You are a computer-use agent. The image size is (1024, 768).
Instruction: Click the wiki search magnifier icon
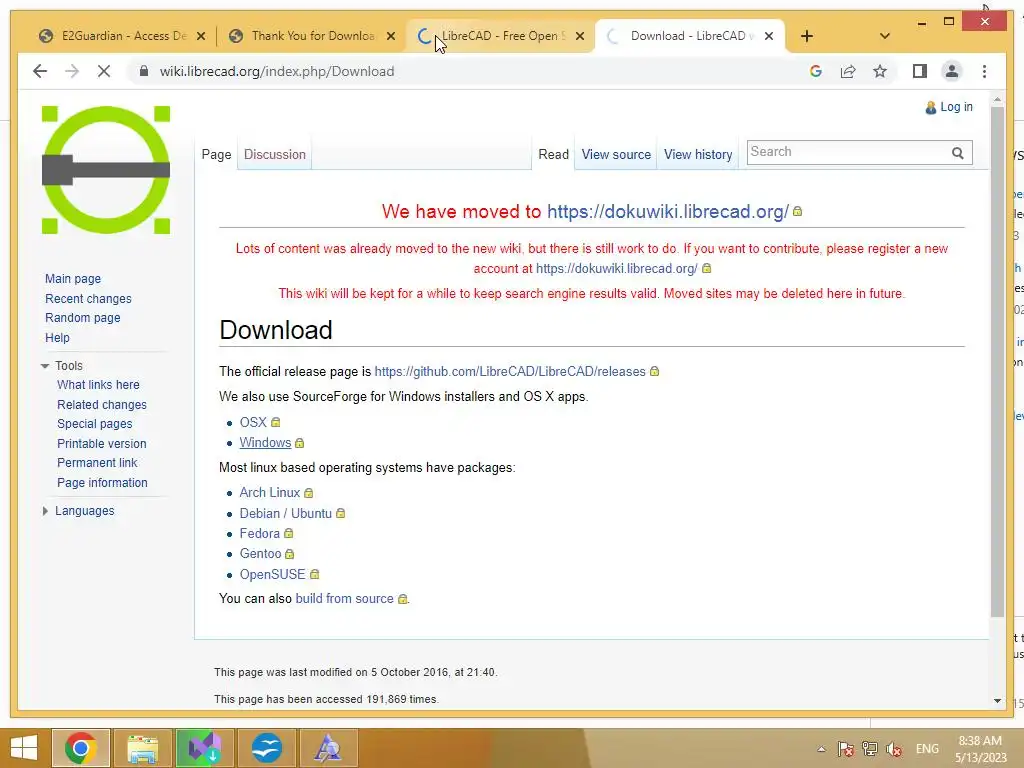(957, 153)
